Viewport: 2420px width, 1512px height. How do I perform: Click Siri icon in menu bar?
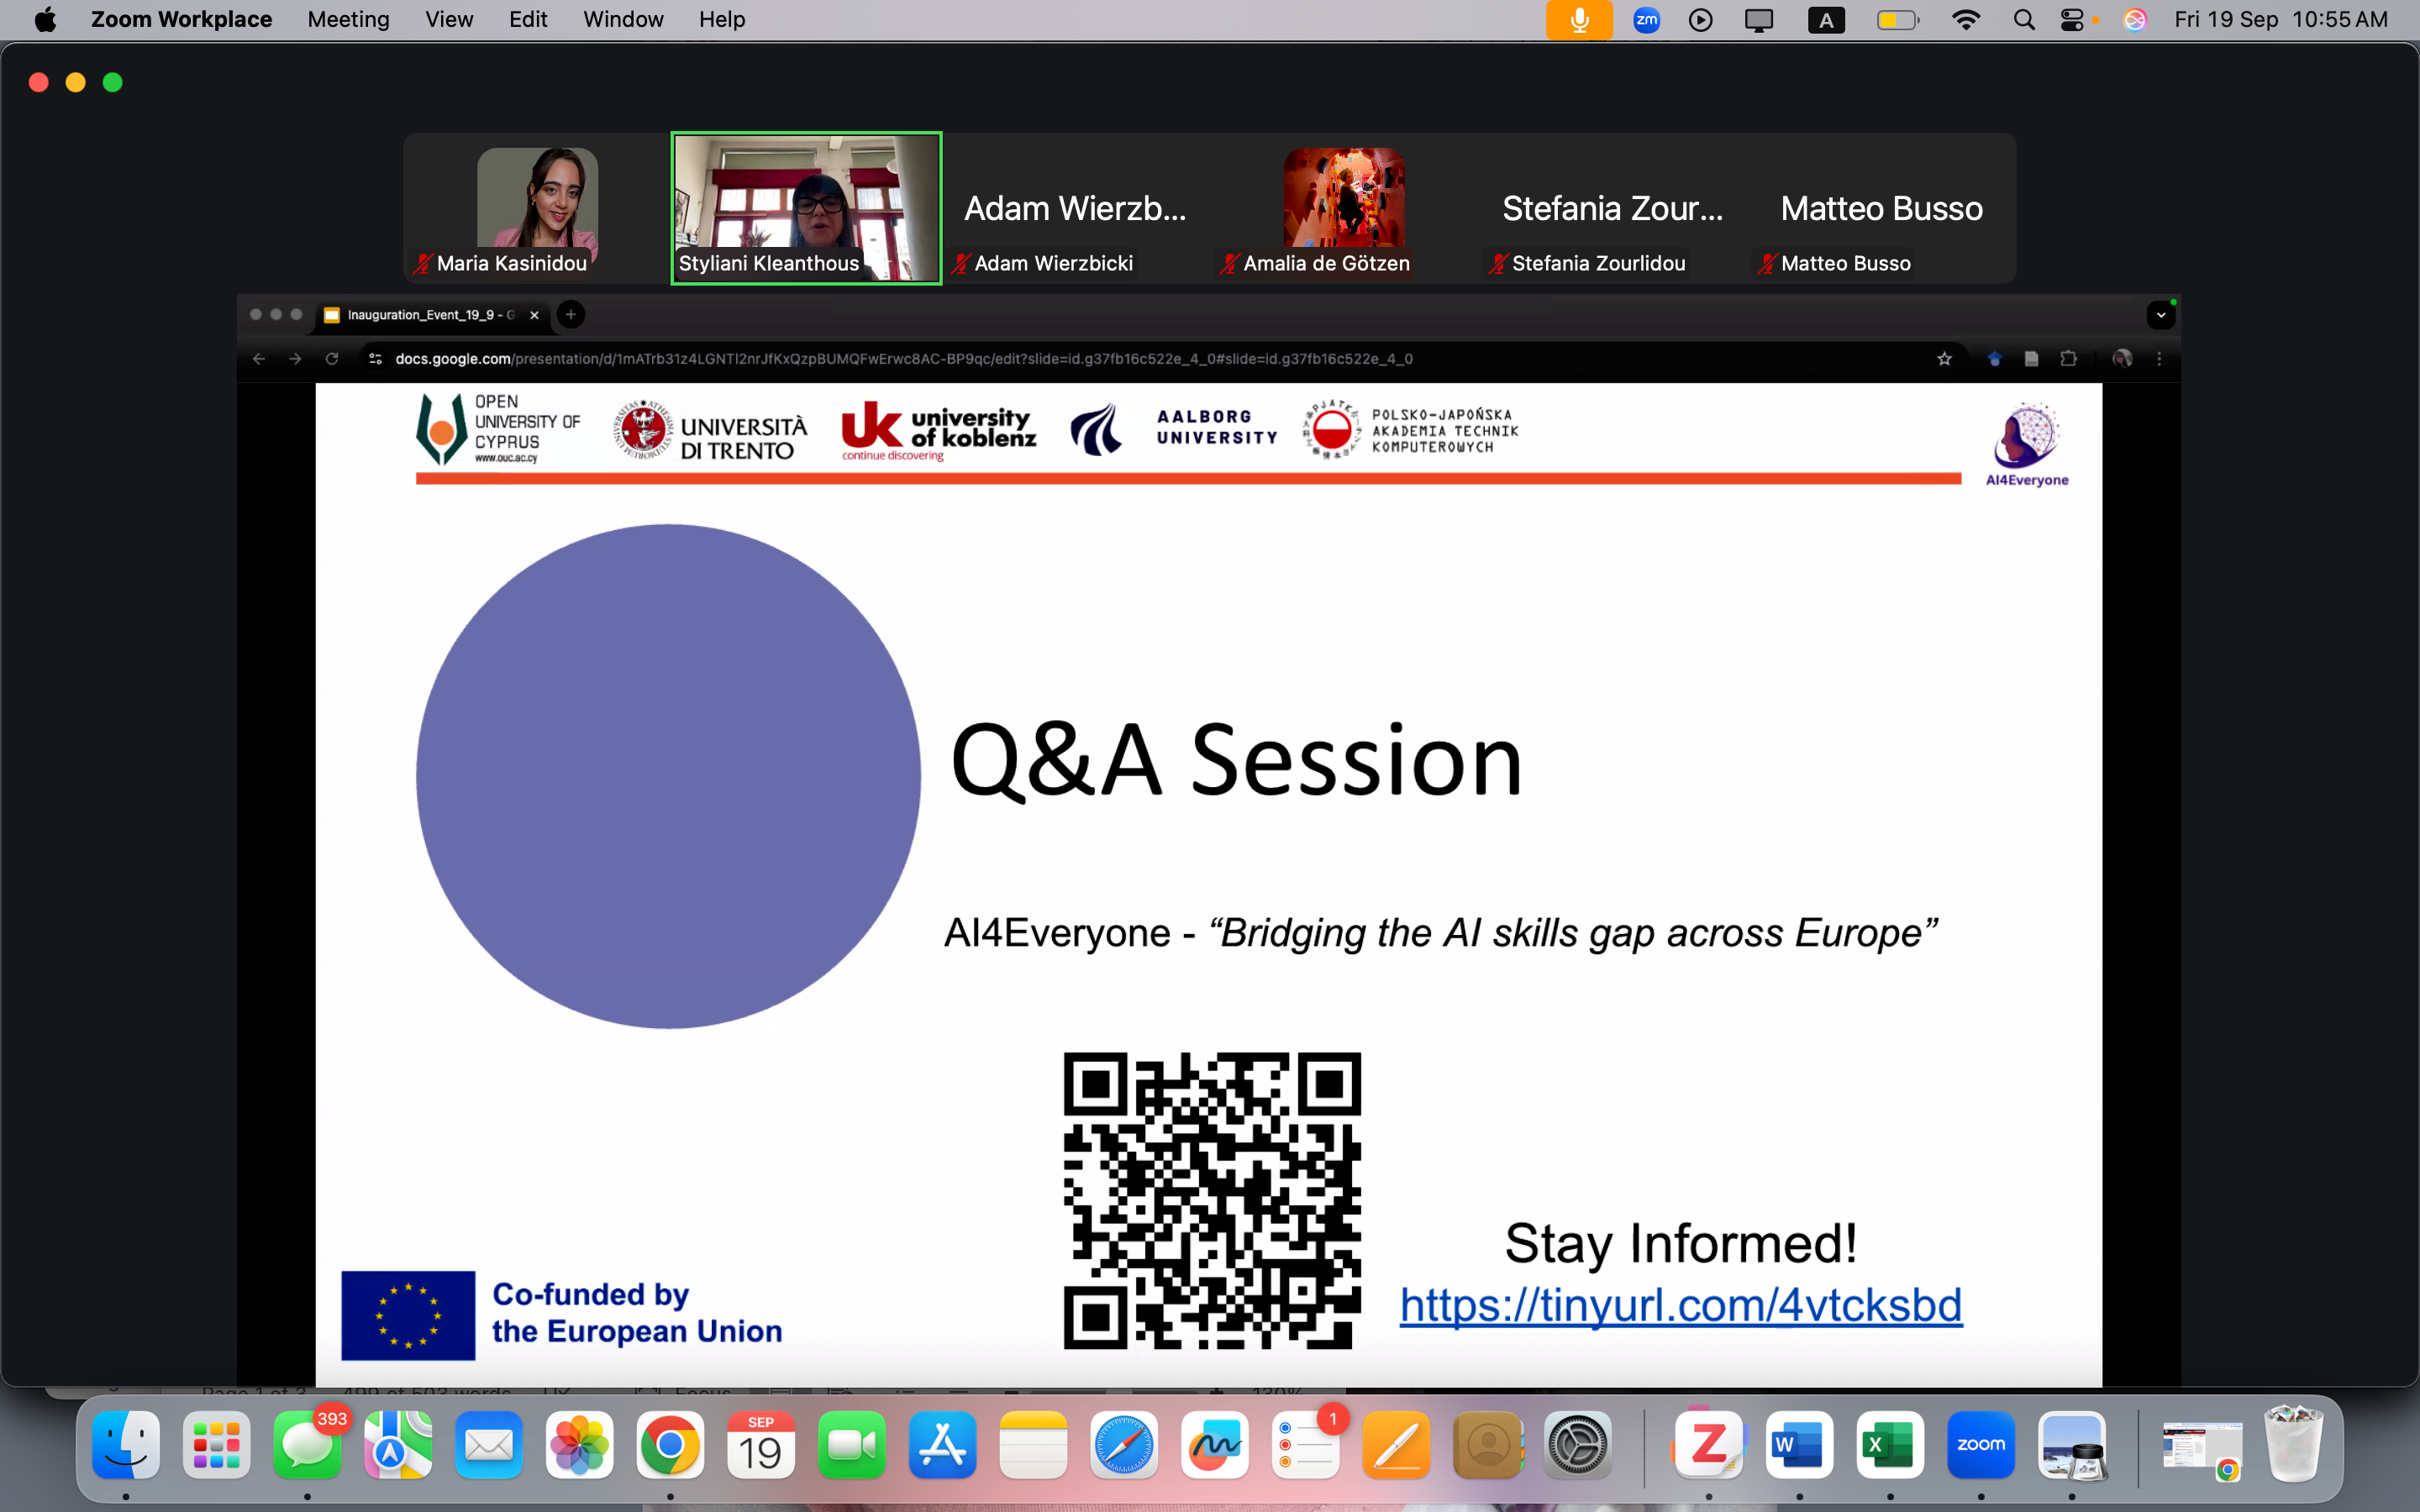2134,20
